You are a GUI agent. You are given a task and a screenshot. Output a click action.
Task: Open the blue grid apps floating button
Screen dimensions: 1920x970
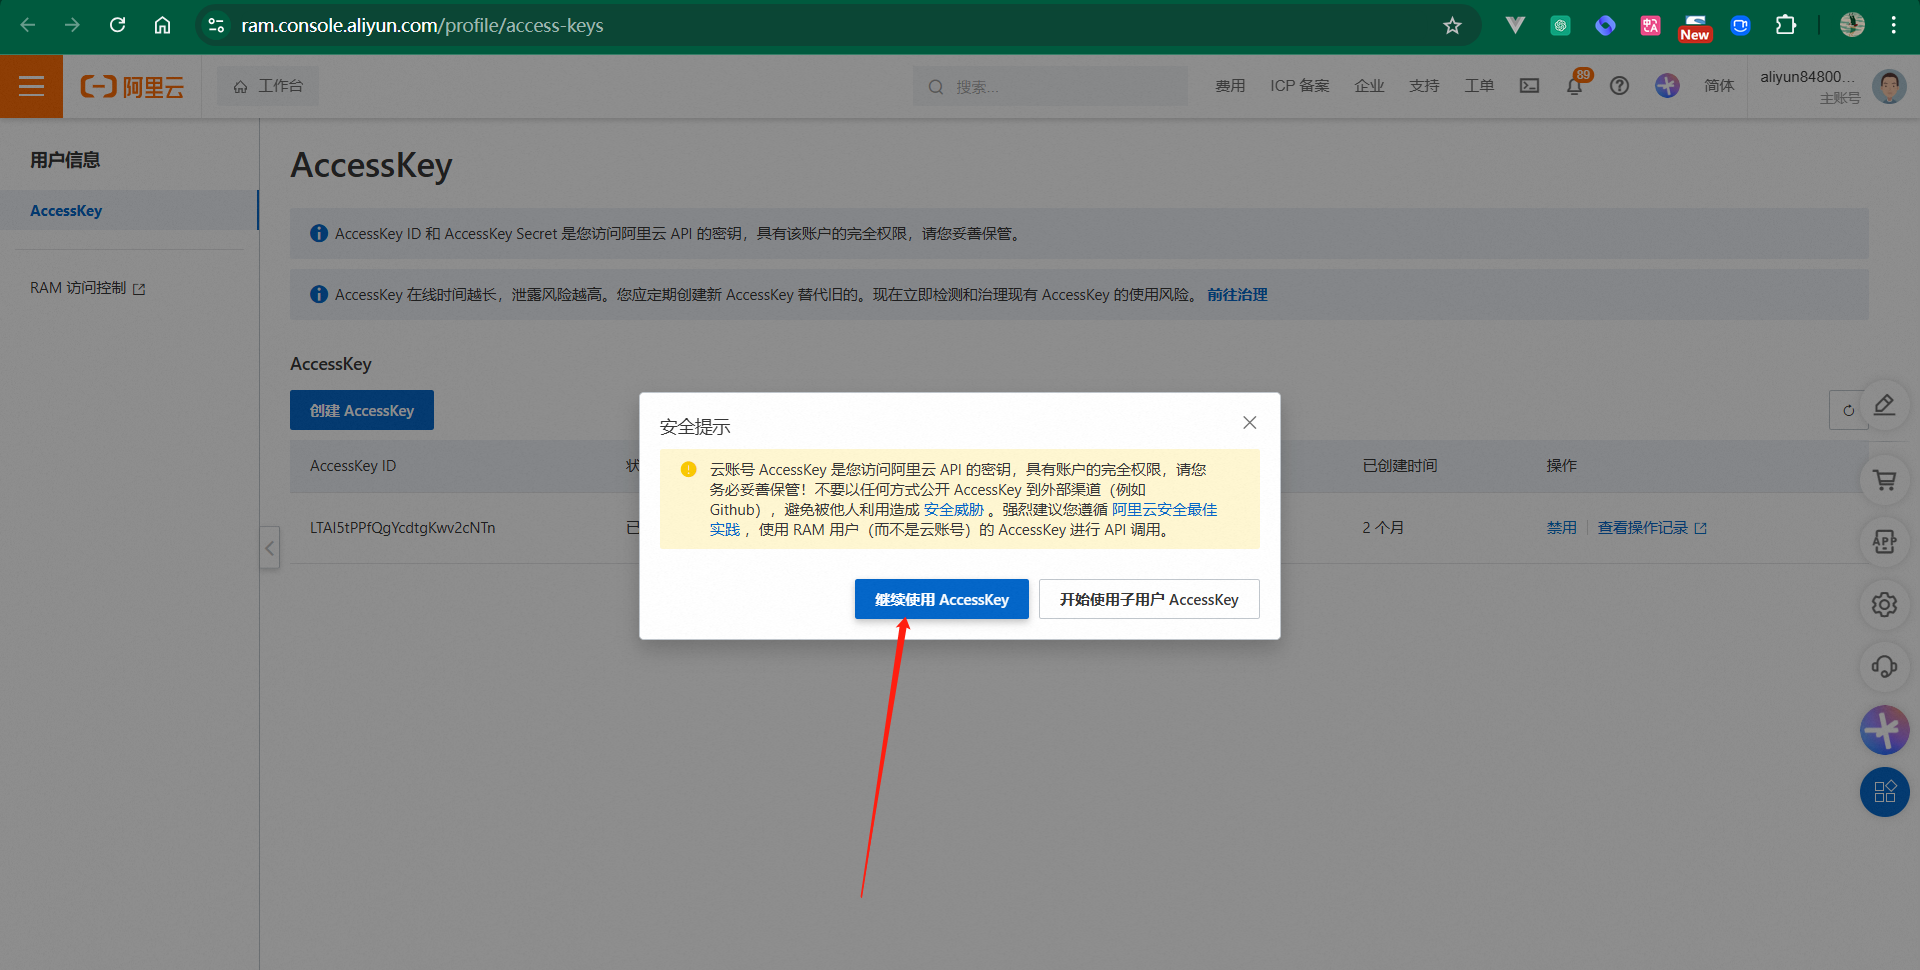coord(1884,792)
